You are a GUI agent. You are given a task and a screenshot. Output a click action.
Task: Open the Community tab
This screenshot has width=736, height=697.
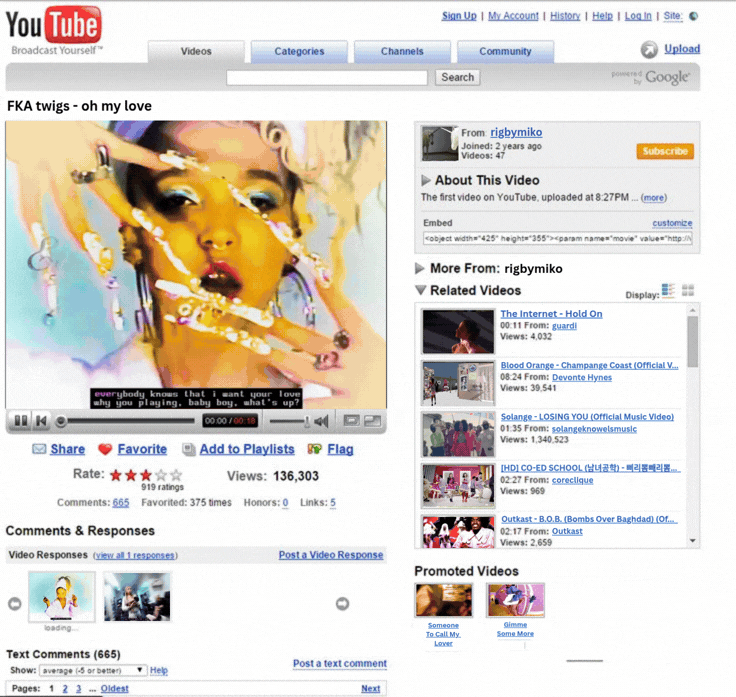tap(506, 52)
